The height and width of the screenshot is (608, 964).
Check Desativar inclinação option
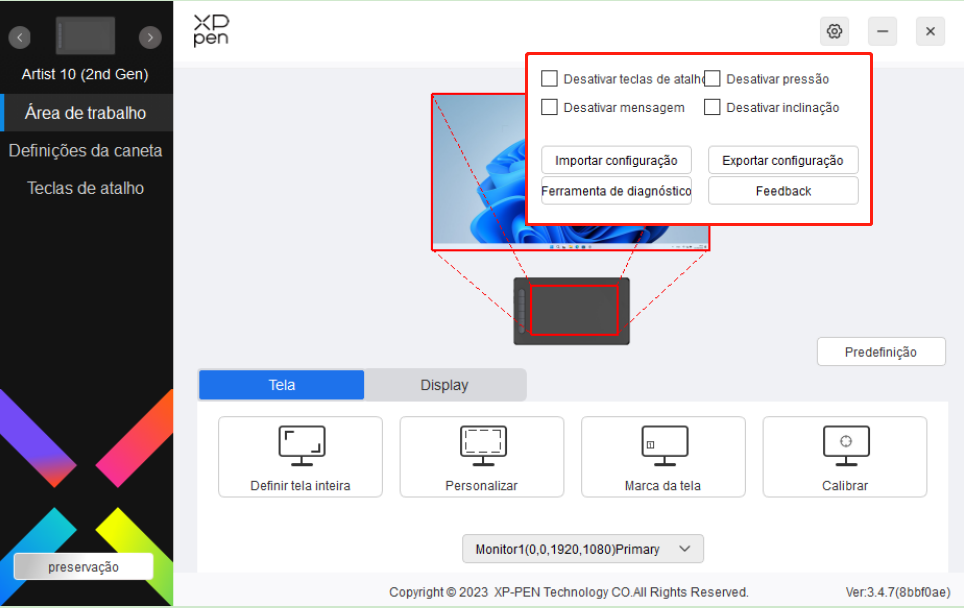712,107
